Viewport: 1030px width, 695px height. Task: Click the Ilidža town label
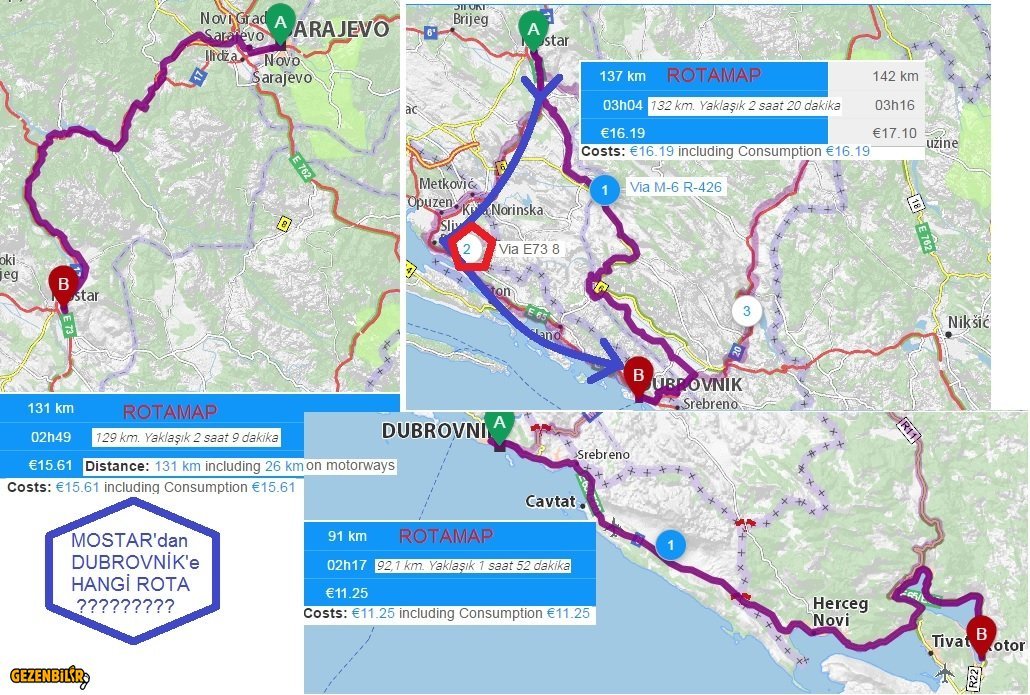click(221, 56)
